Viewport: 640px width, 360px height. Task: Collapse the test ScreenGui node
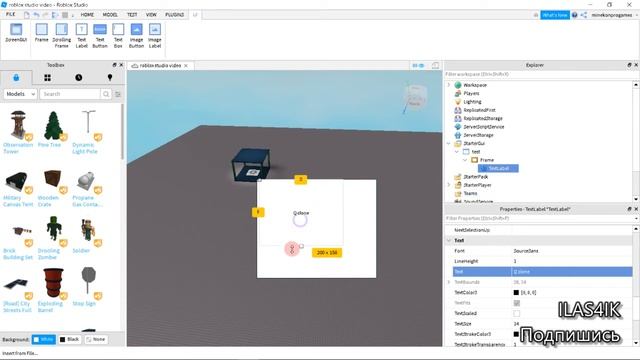(457, 151)
